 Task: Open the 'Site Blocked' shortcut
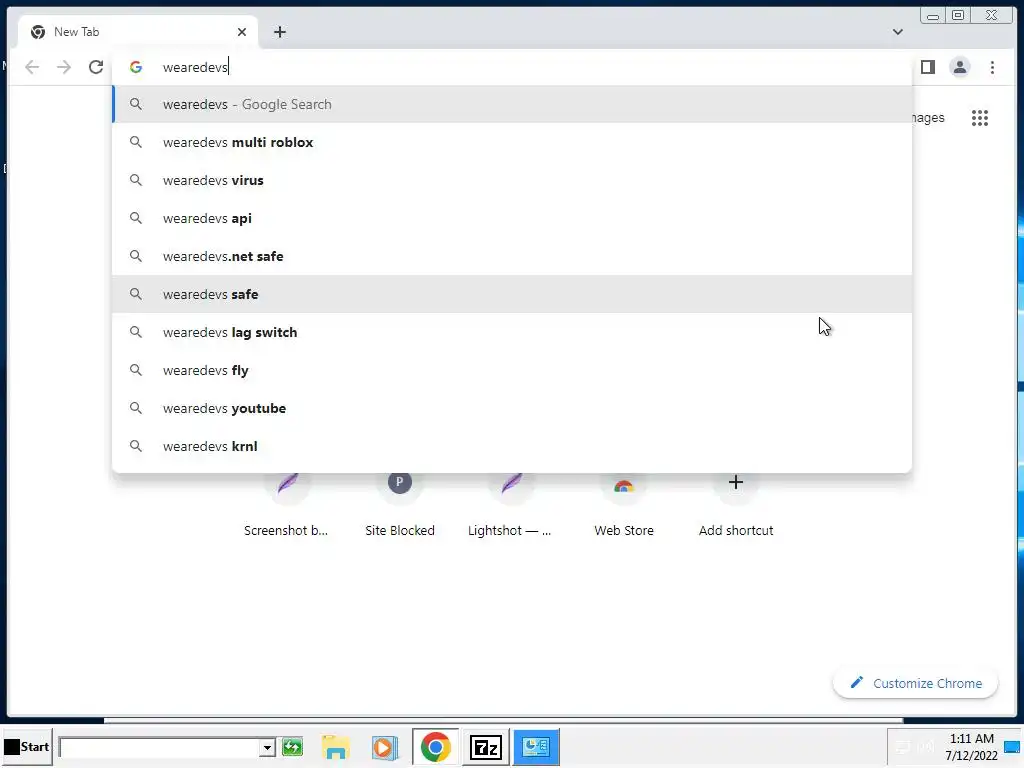click(400, 503)
